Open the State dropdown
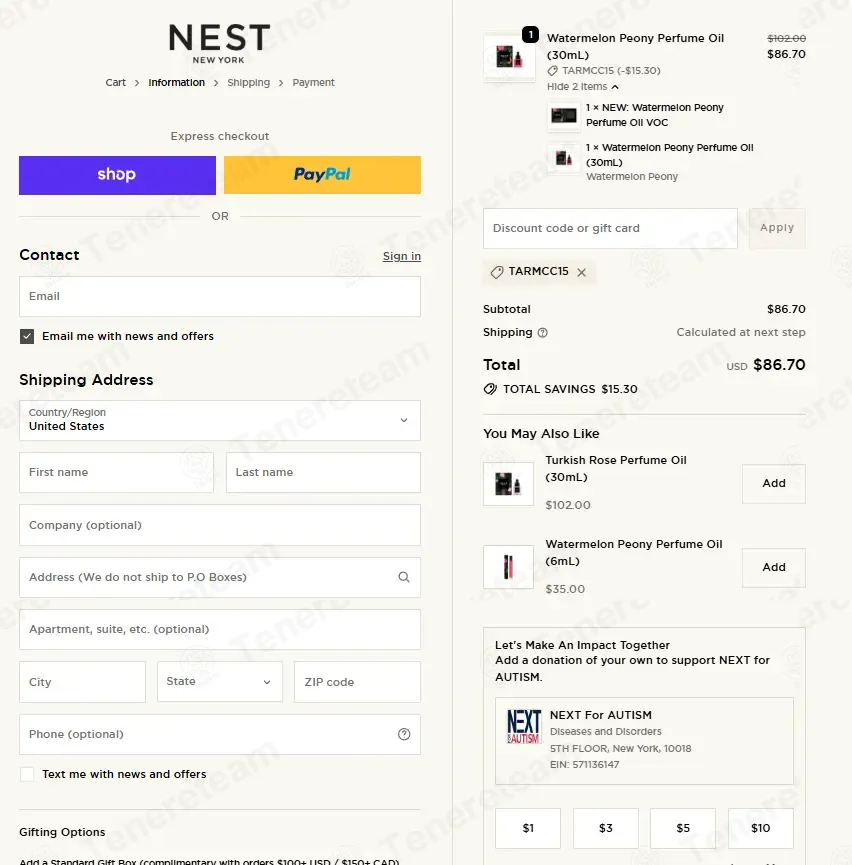Screen dimensions: 852x865 pos(220,682)
